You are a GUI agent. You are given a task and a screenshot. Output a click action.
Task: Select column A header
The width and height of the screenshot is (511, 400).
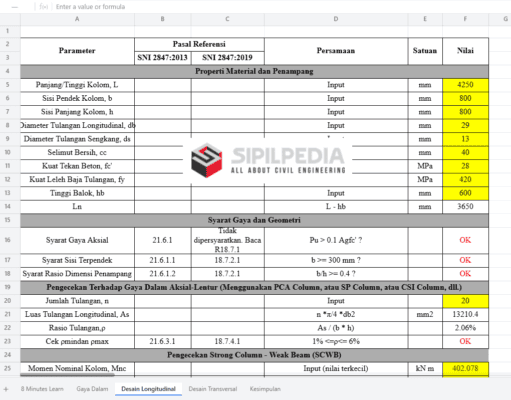[x=77, y=19]
